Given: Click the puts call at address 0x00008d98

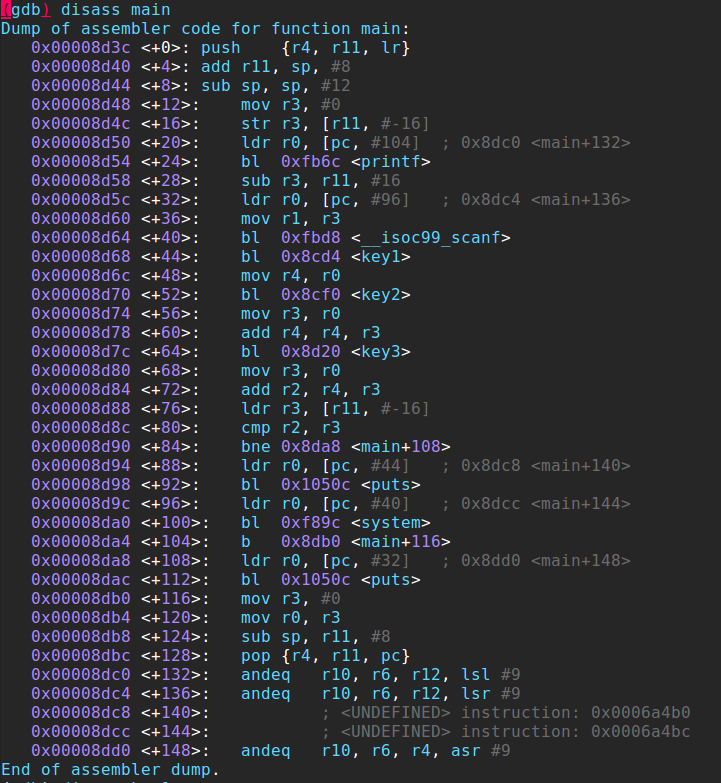Looking at the screenshot, I should (x=331, y=484).
